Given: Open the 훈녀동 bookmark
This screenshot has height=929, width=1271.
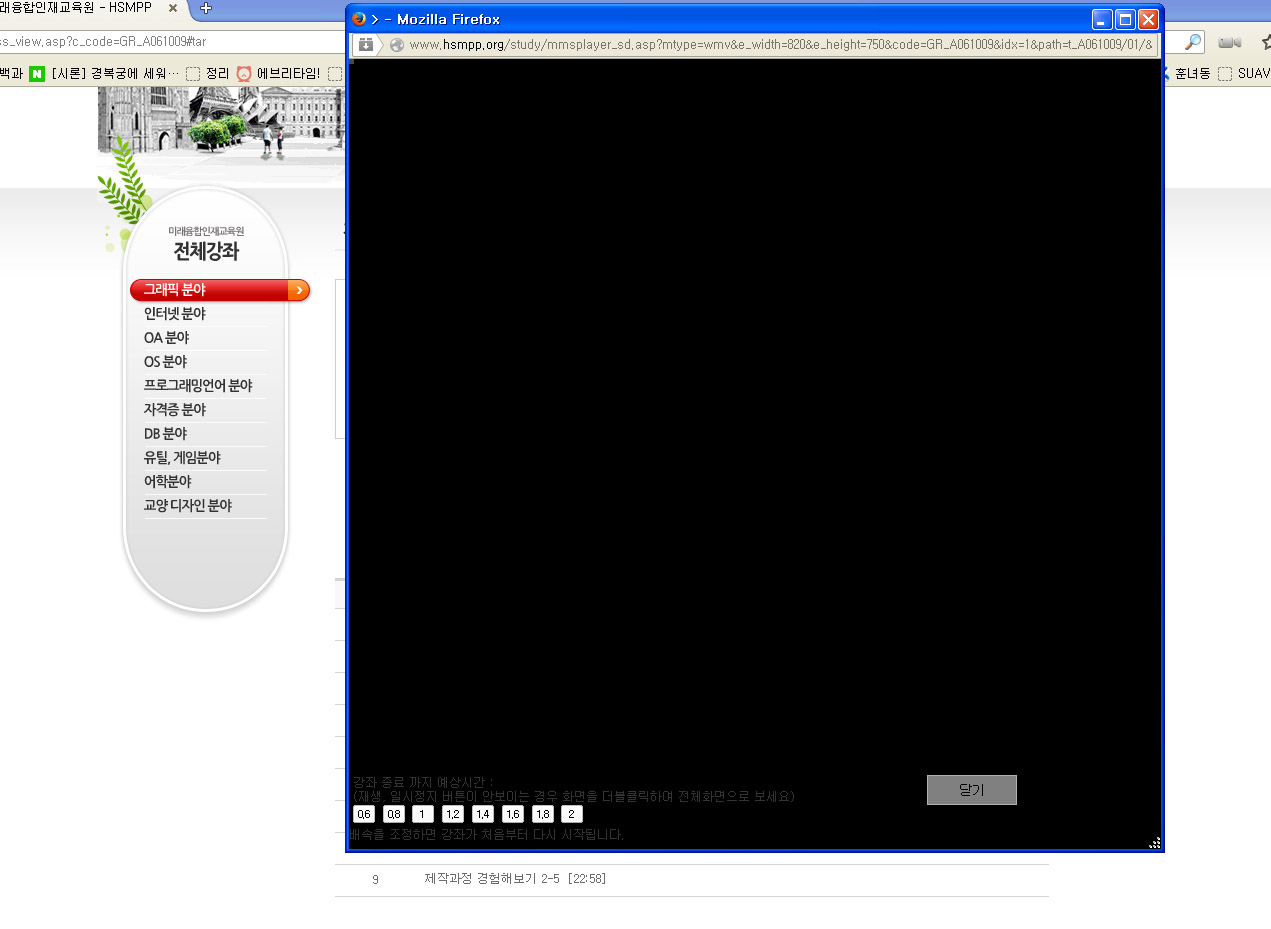Looking at the screenshot, I should point(1185,73).
